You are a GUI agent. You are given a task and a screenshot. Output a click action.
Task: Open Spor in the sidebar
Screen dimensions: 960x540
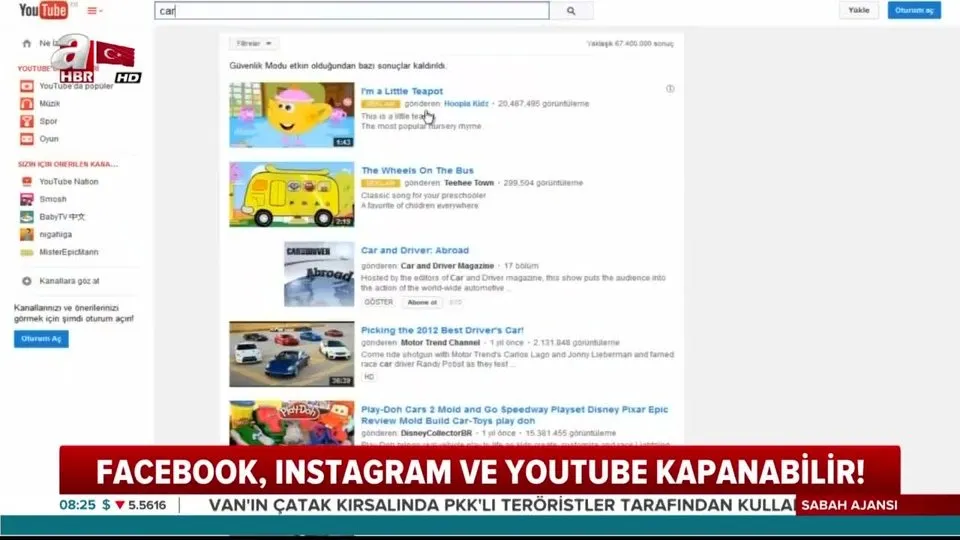click(48, 121)
